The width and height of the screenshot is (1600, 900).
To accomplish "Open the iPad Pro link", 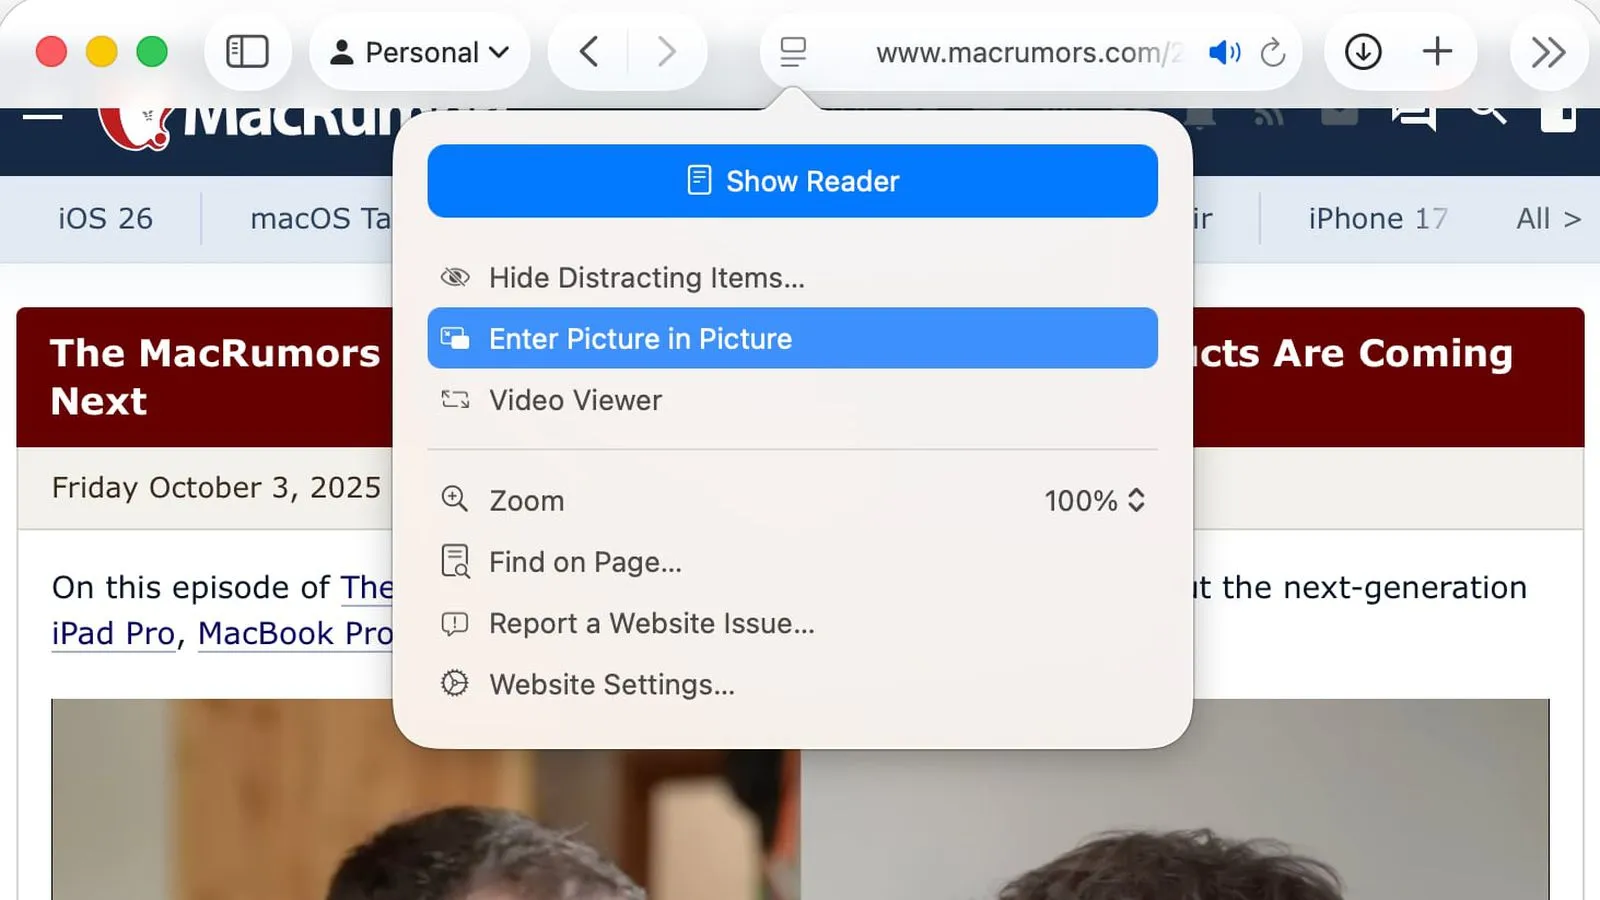I will coord(111,633).
